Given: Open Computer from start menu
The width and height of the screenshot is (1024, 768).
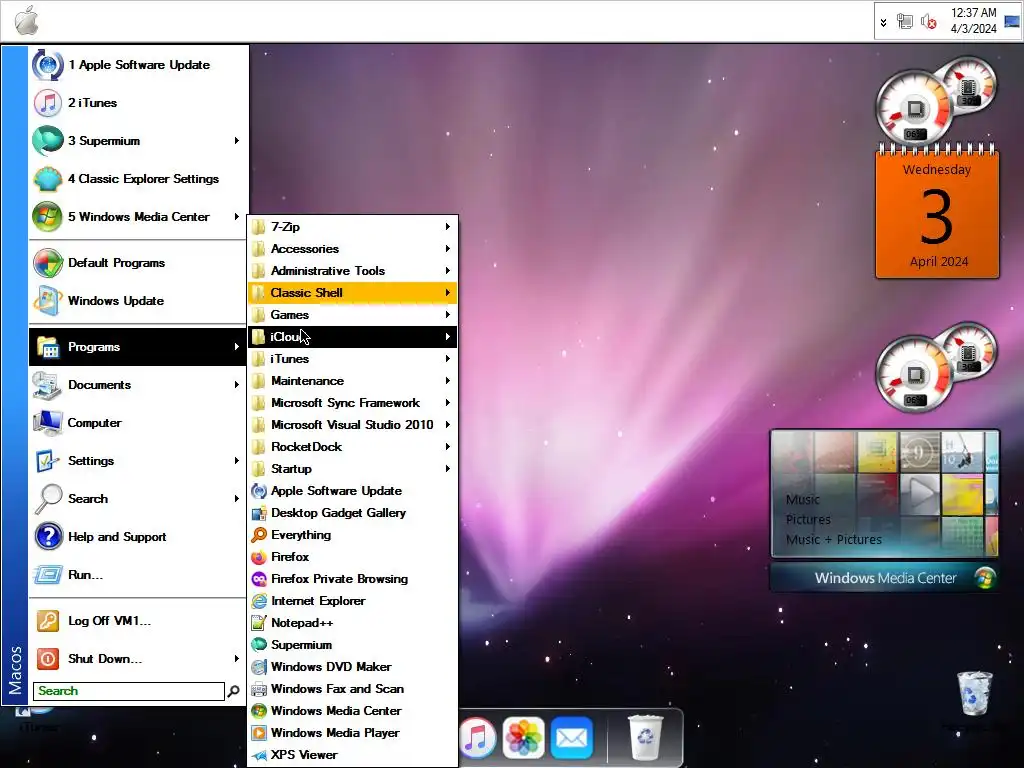Looking at the screenshot, I should pyautogui.click(x=138, y=423).
